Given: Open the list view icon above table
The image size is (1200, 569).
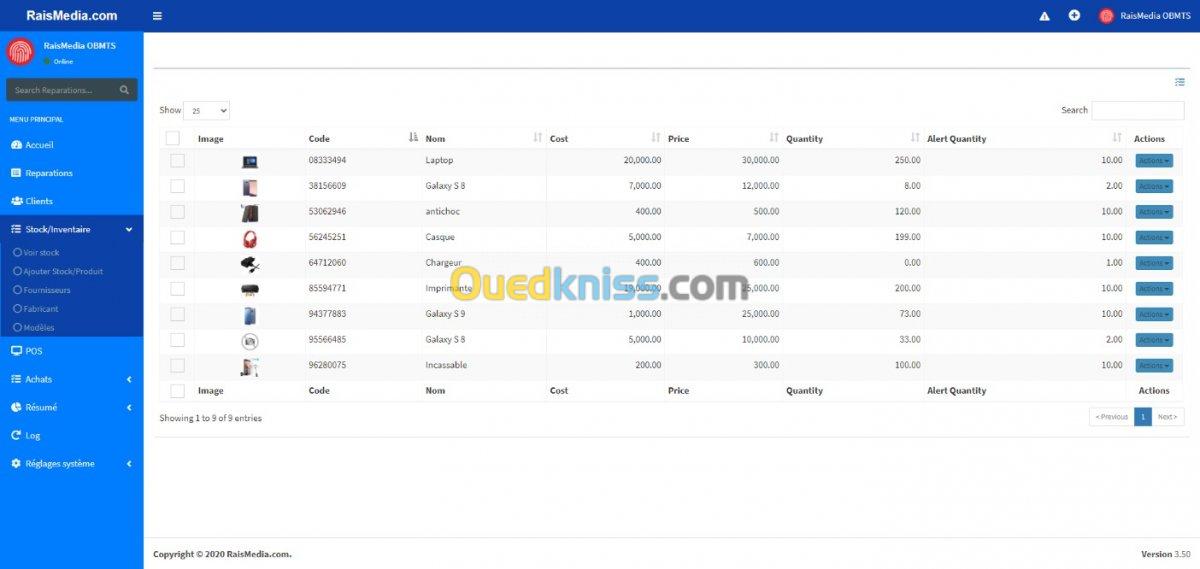Looking at the screenshot, I should [x=1179, y=82].
